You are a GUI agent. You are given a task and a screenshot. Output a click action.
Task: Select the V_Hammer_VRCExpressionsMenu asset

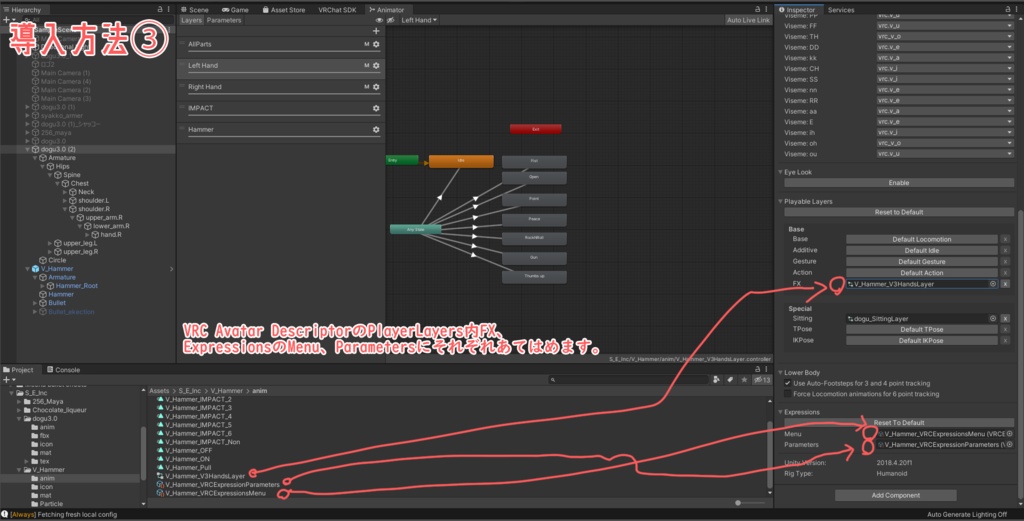point(212,493)
